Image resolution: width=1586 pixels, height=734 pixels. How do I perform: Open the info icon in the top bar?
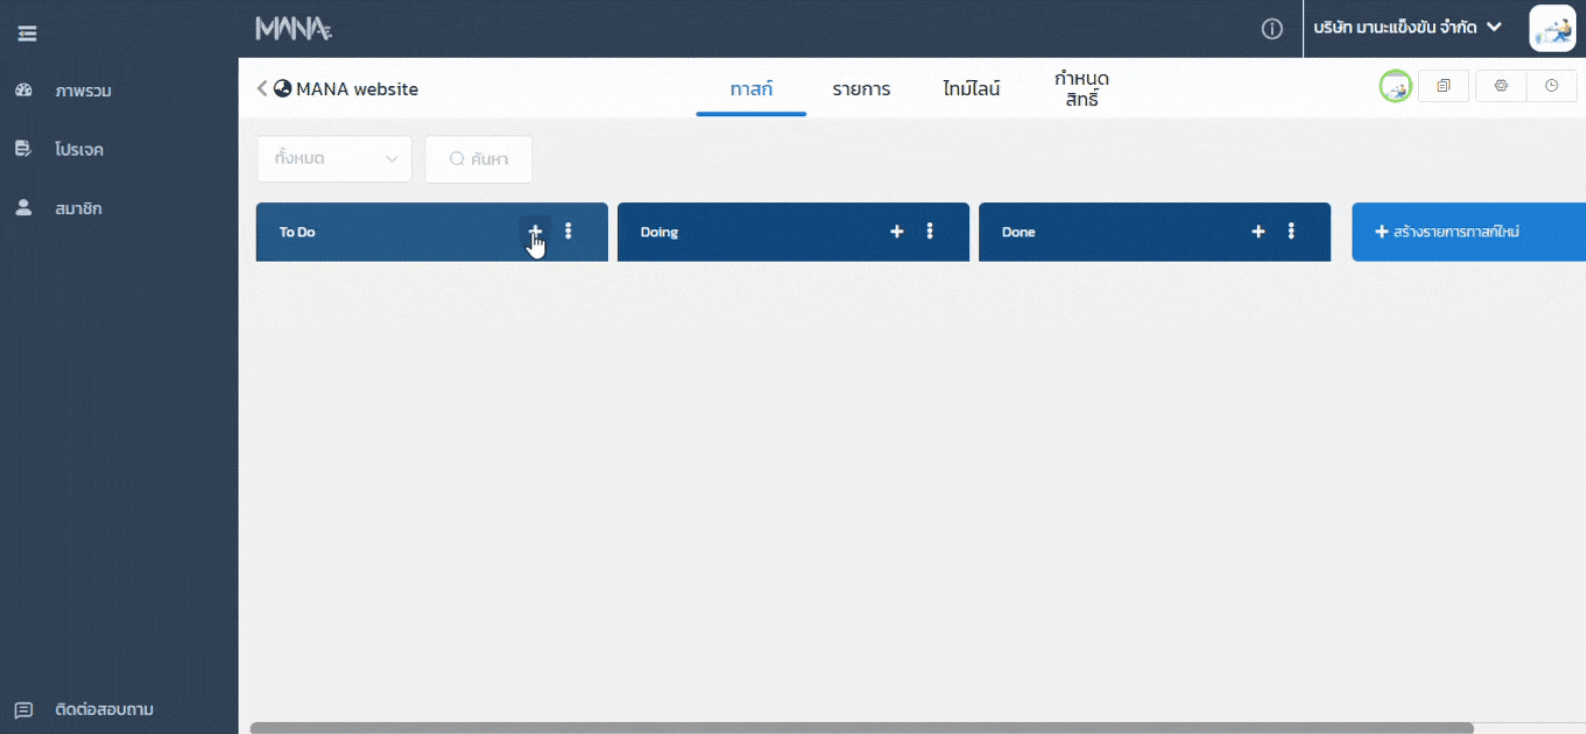(x=1272, y=29)
